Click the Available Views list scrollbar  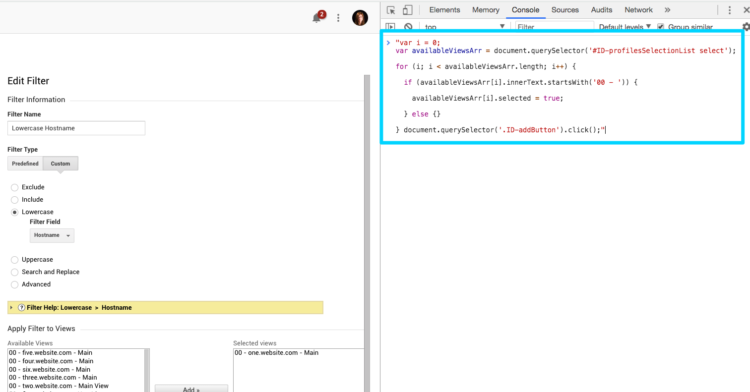click(x=147, y=370)
